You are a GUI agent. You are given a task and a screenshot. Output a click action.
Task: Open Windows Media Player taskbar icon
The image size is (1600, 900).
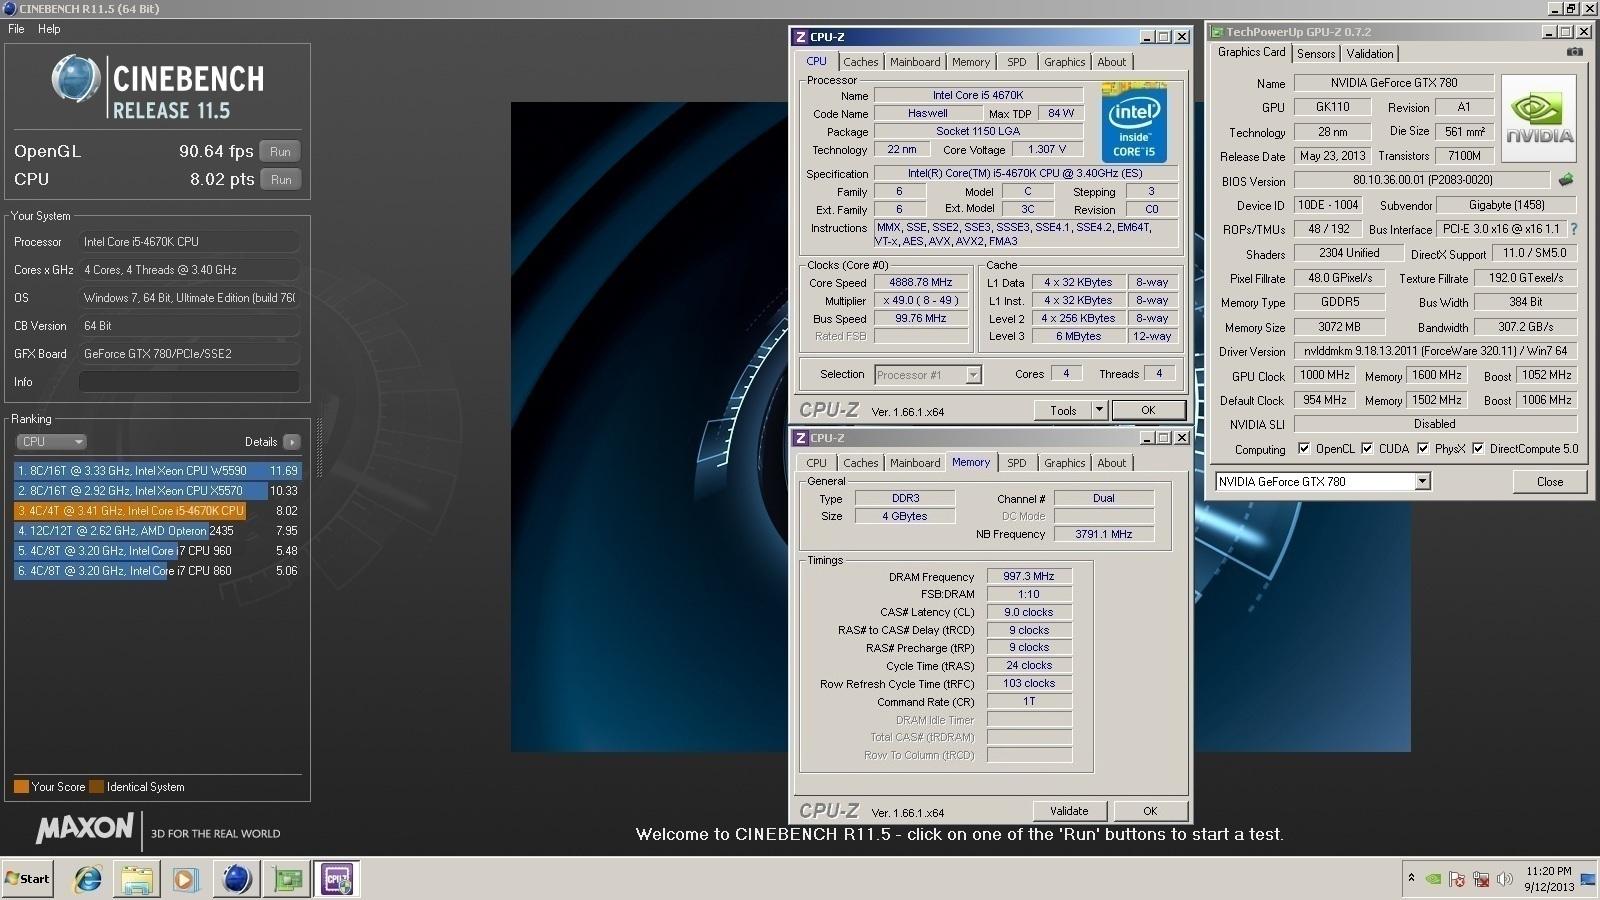(185, 879)
